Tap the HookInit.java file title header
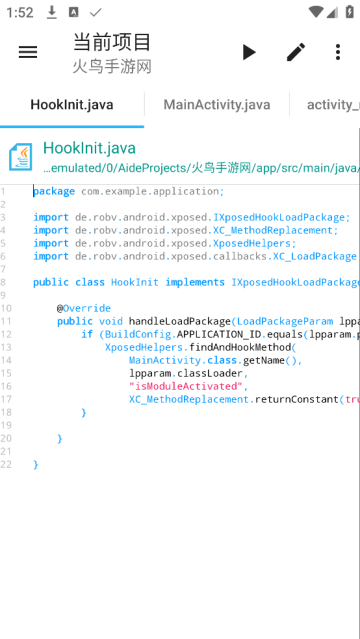Image resolution: width=360 pixels, height=639 pixels. [x=89, y=148]
